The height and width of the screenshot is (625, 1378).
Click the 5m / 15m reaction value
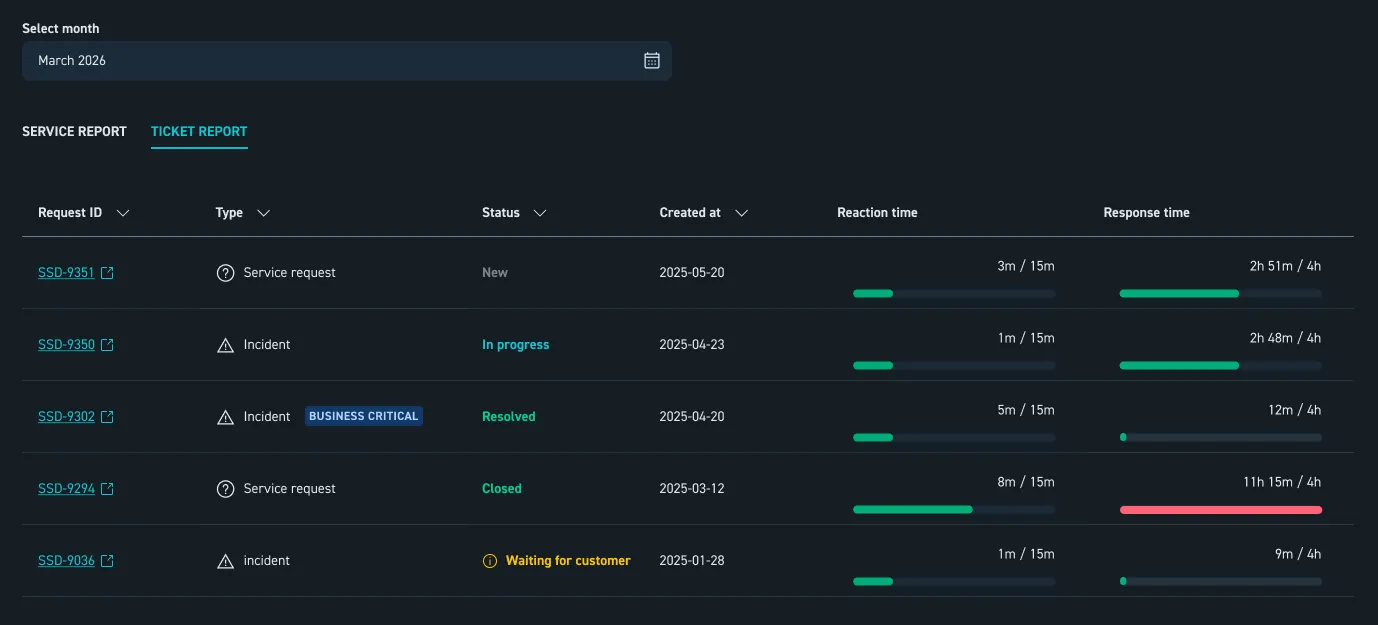pos(1026,410)
